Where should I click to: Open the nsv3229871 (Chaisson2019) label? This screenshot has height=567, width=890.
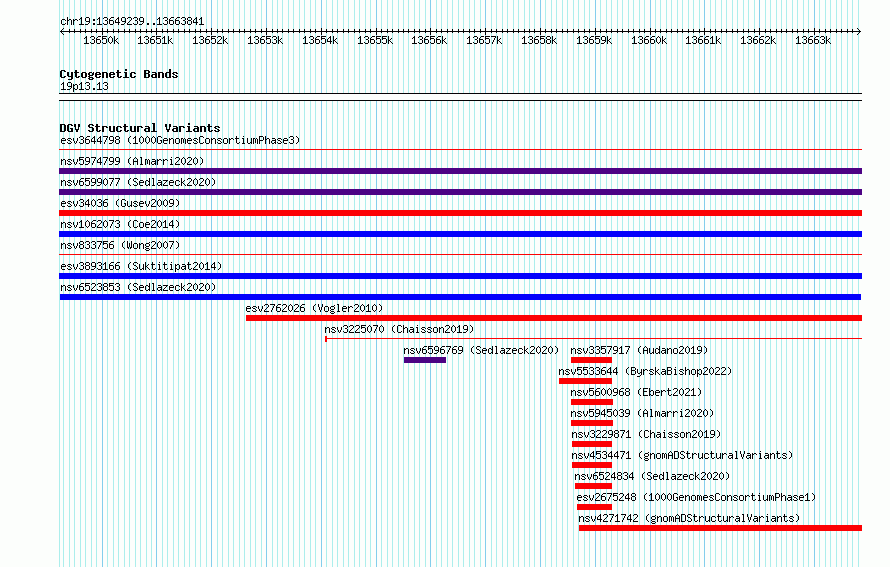[646, 434]
